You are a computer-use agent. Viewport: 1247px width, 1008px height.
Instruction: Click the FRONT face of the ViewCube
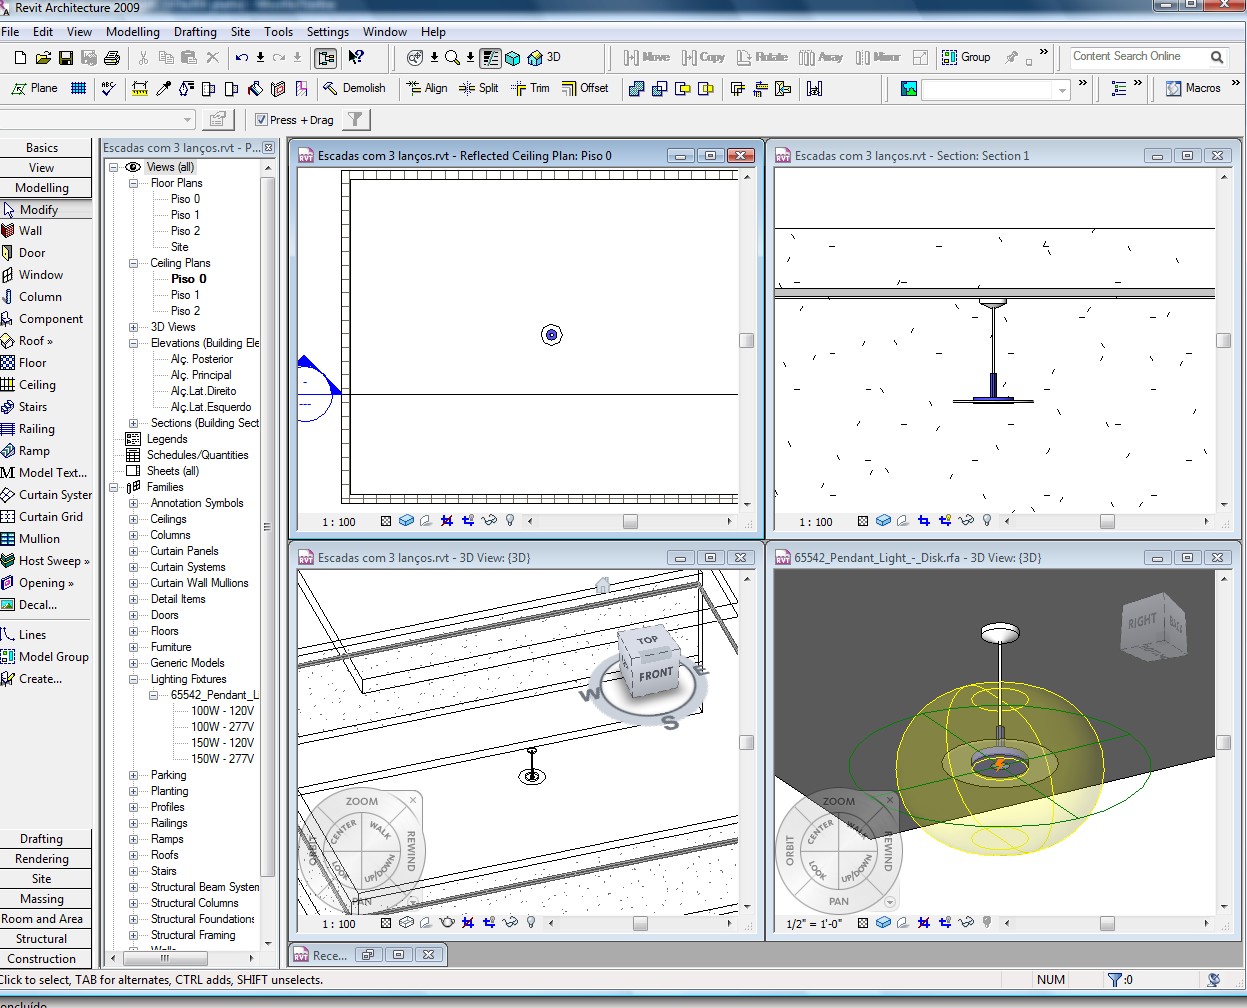click(x=656, y=675)
